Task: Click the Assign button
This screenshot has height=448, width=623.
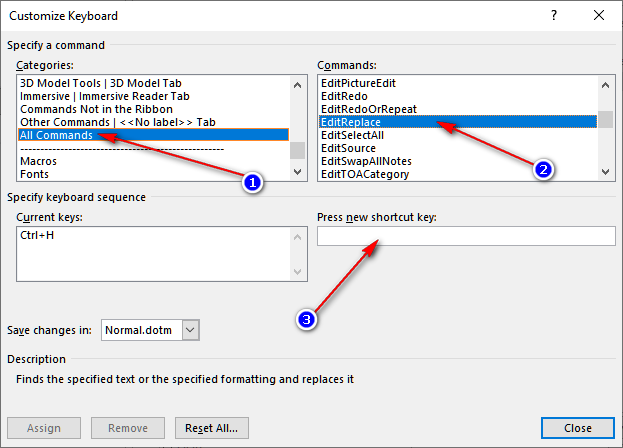Action: click(x=44, y=428)
